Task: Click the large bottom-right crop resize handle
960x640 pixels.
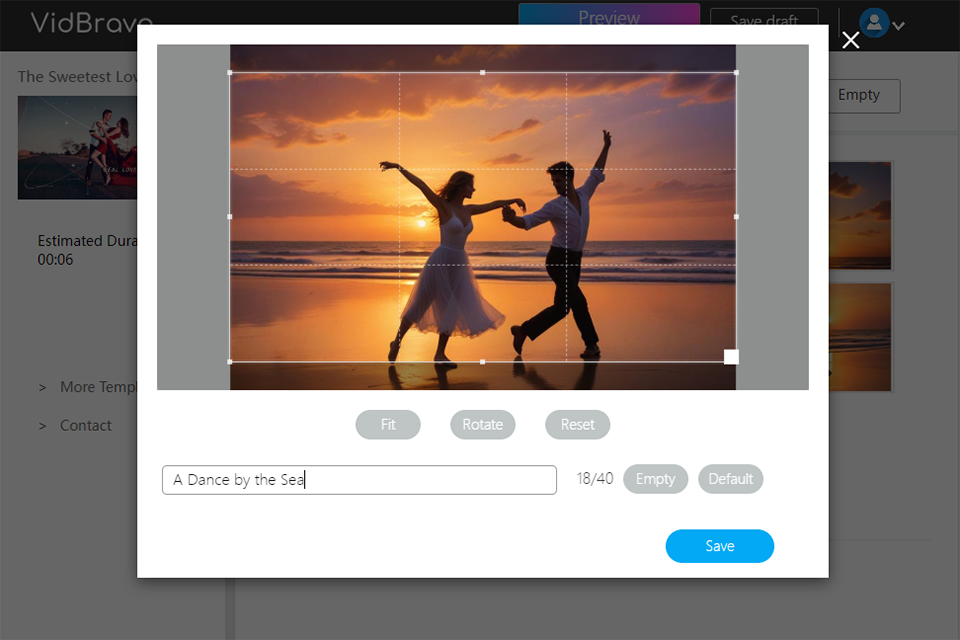Action: pyautogui.click(x=731, y=357)
